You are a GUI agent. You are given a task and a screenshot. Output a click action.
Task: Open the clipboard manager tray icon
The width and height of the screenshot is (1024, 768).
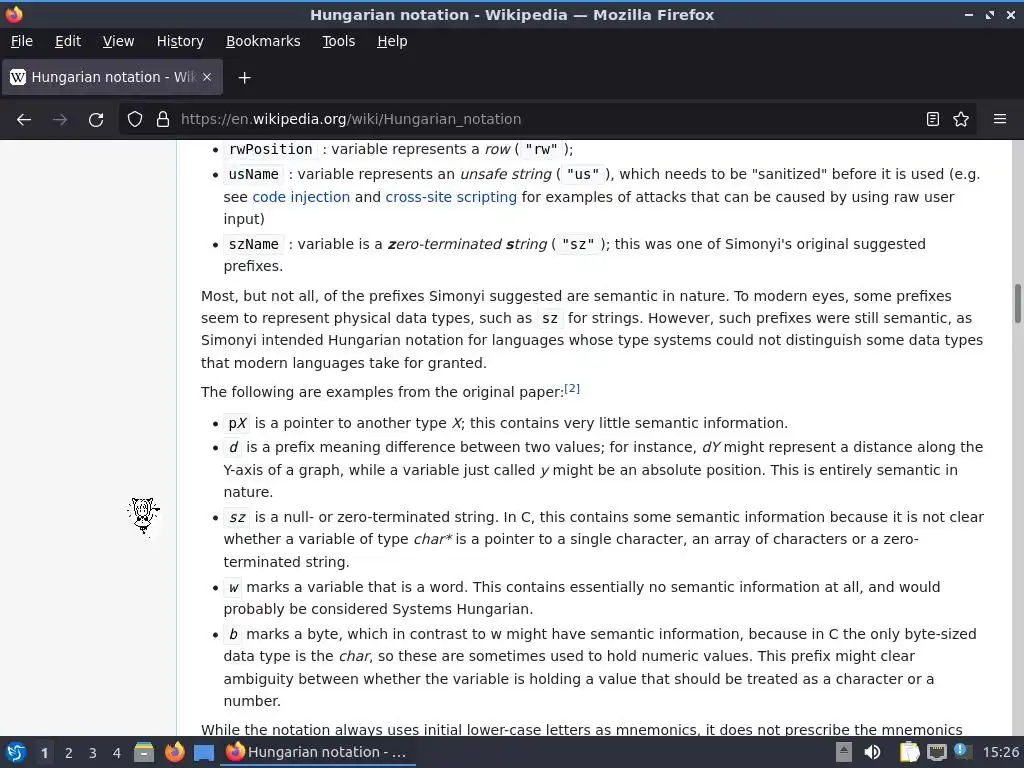click(x=909, y=752)
